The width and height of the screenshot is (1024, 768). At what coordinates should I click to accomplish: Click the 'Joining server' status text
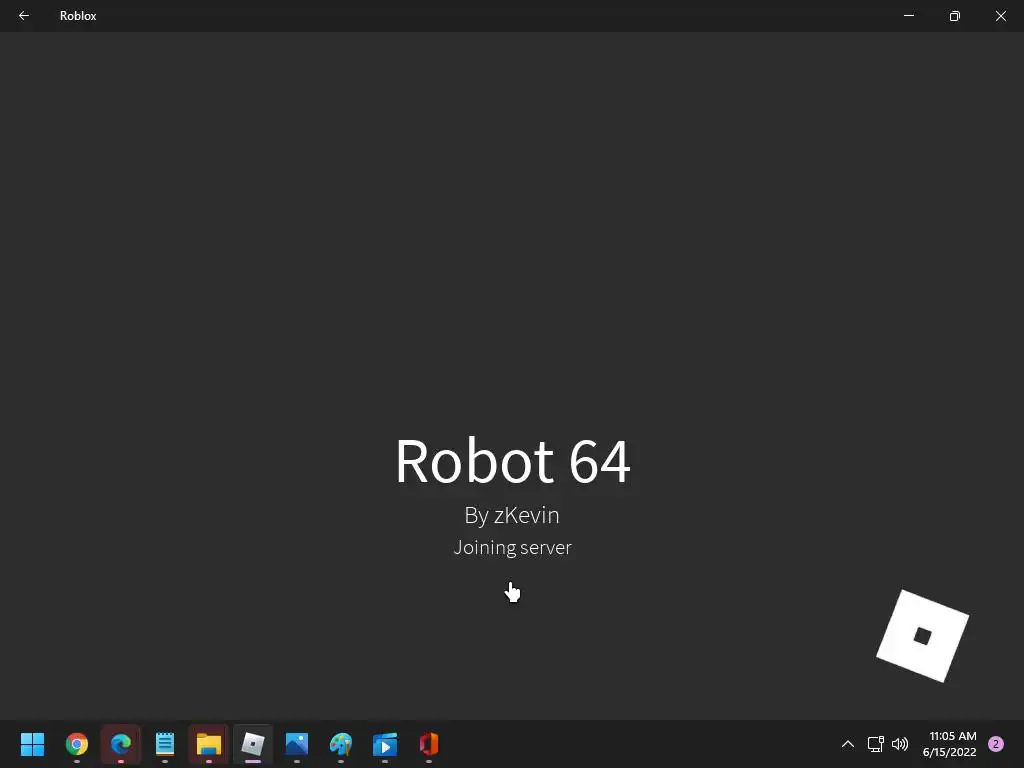click(x=512, y=547)
